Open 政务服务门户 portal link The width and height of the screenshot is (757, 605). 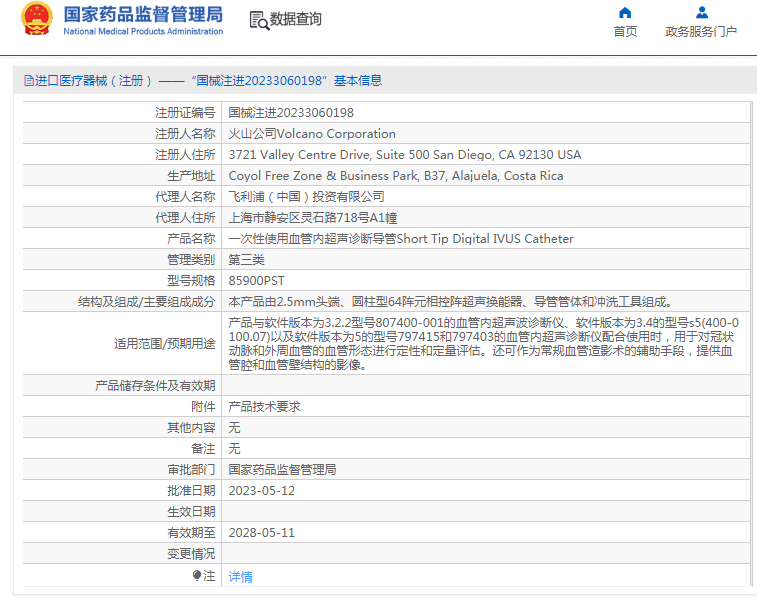[x=701, y=32]
